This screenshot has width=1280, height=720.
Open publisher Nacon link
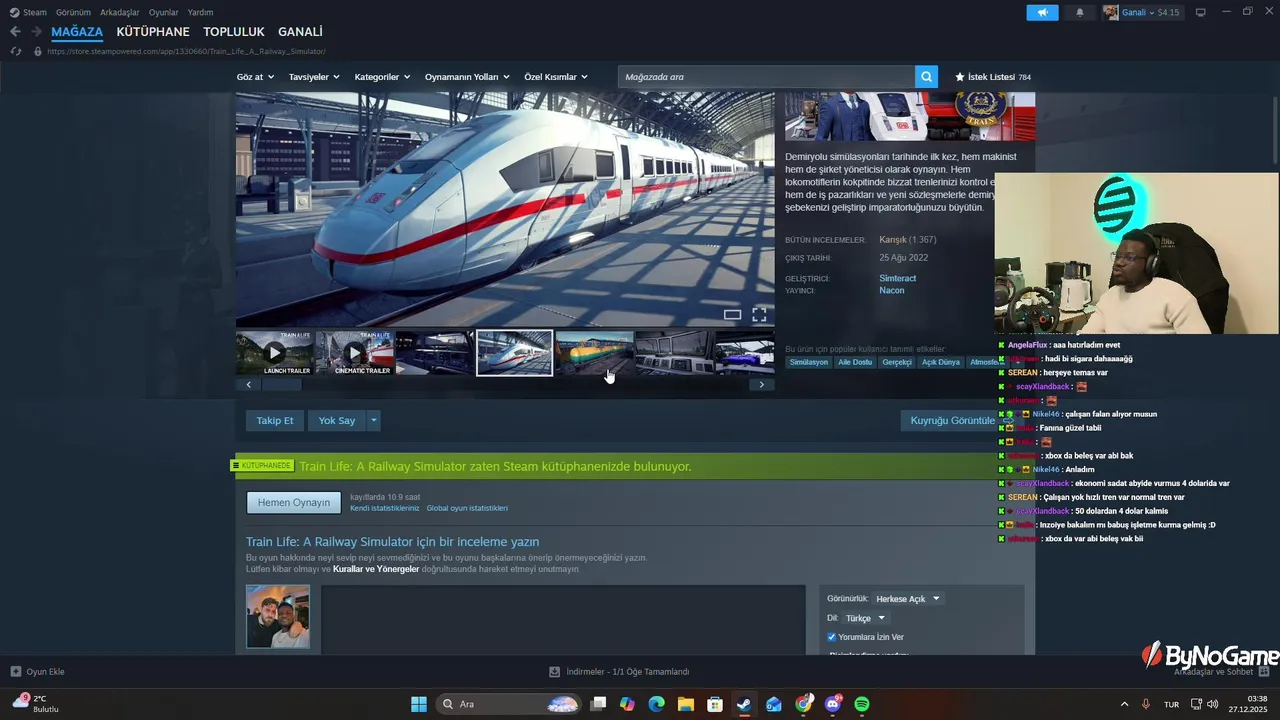click(x=892, y=290)
